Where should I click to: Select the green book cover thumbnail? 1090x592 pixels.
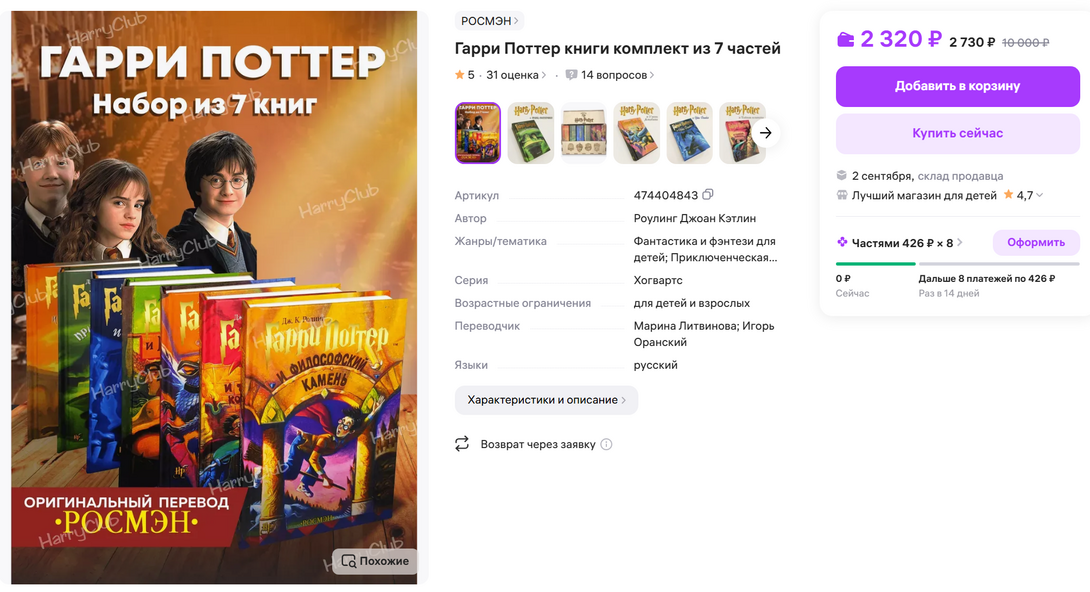530,133
